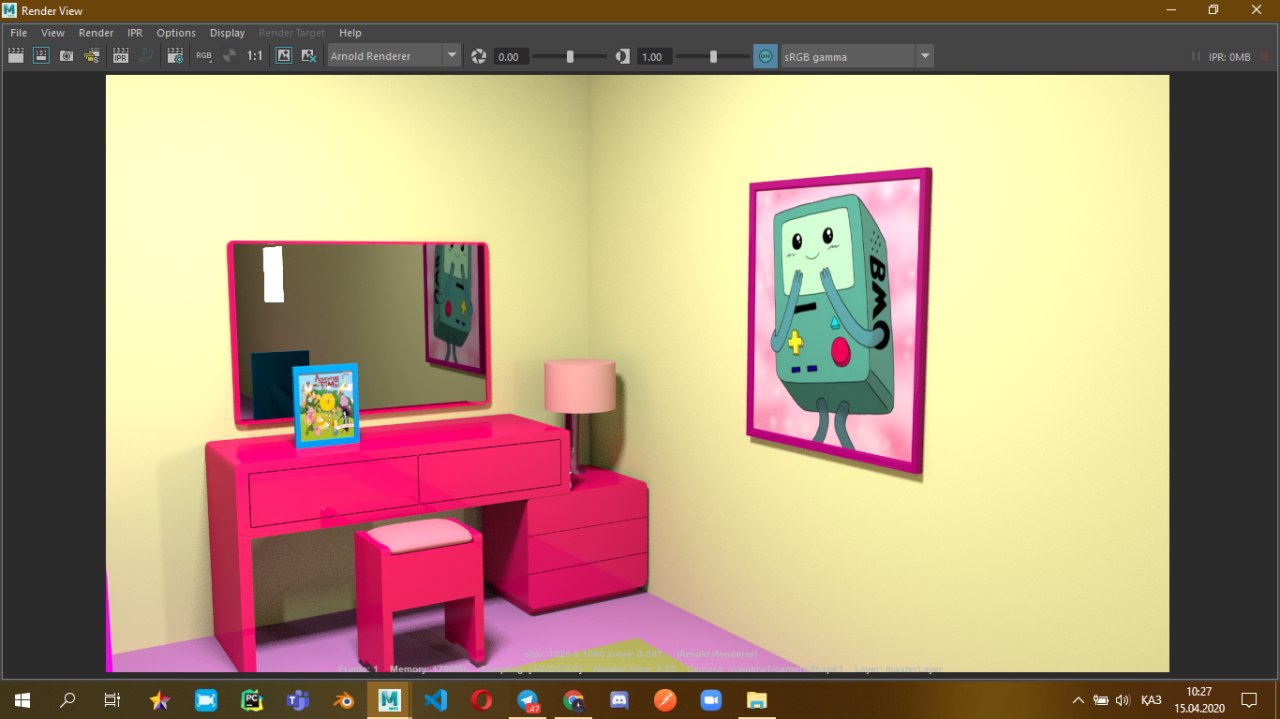
Task: Open the Options menu
Action: 176,33
